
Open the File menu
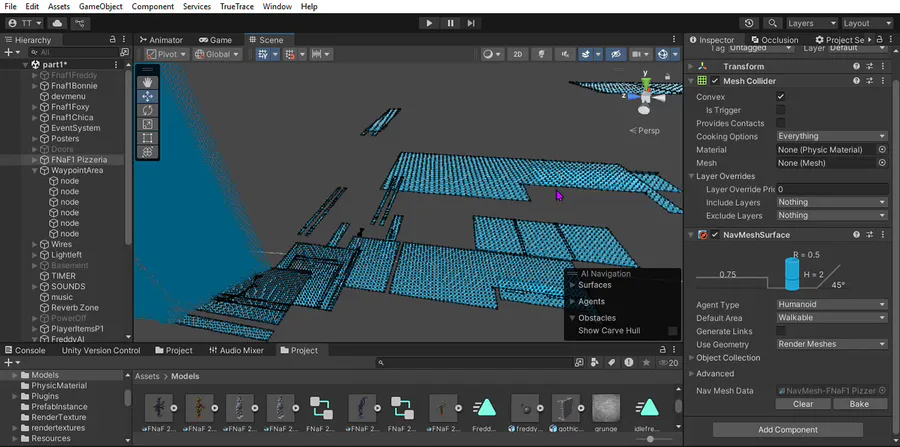[10, 6]
